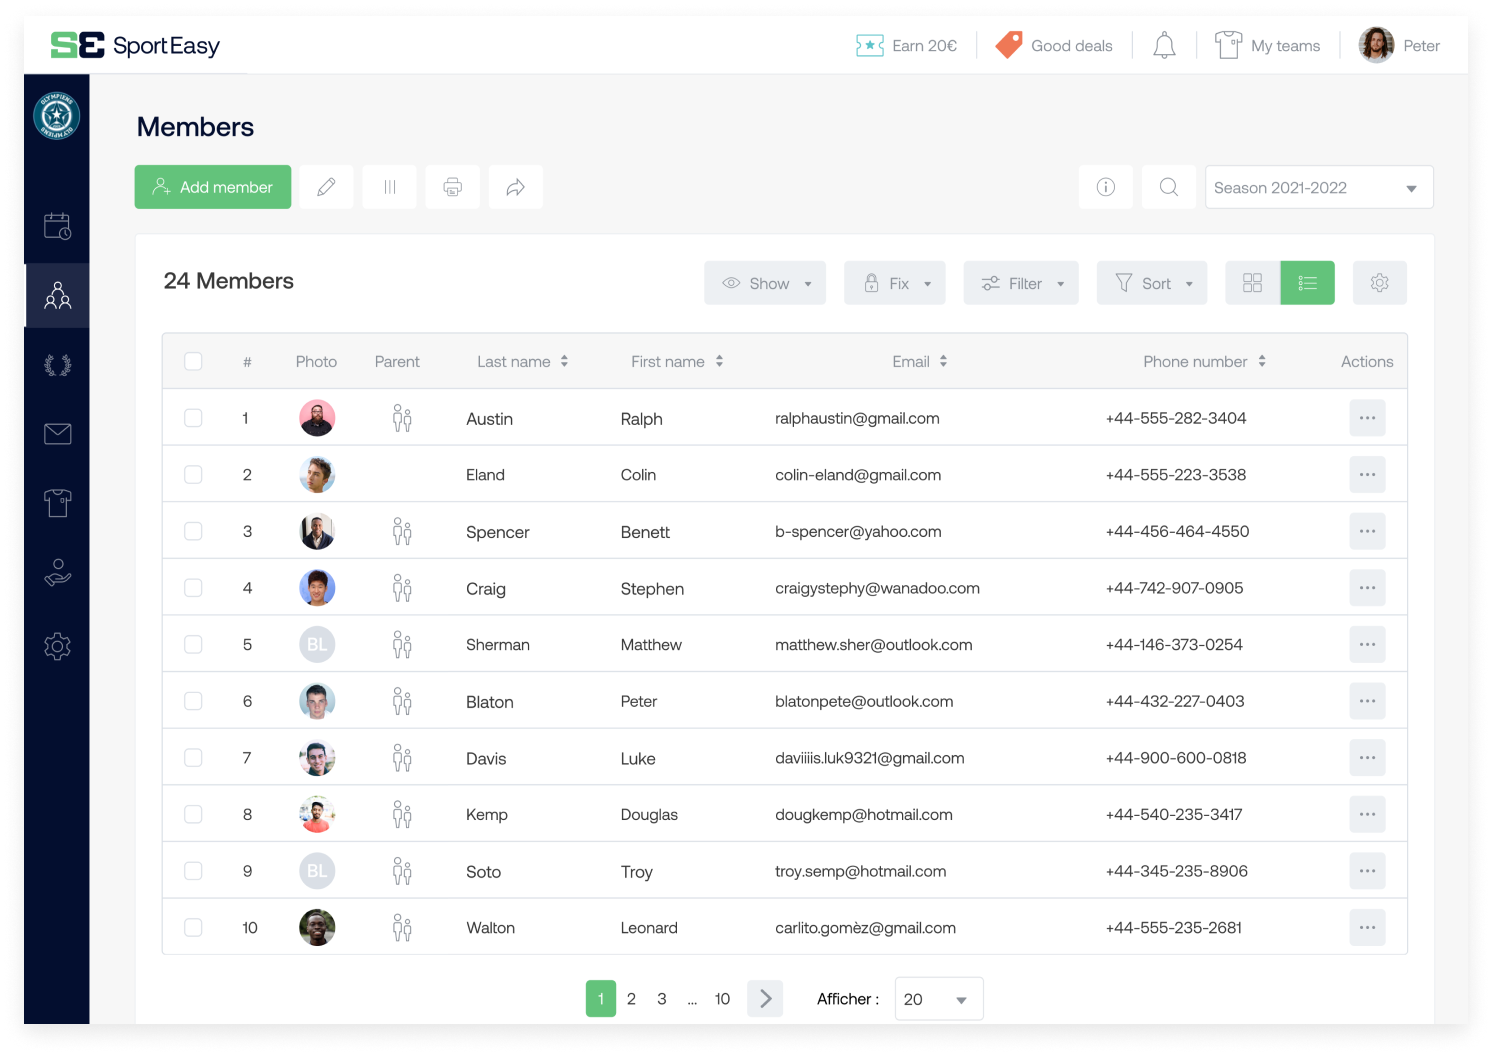Click the notification bell icon

tap(1163, 45)
